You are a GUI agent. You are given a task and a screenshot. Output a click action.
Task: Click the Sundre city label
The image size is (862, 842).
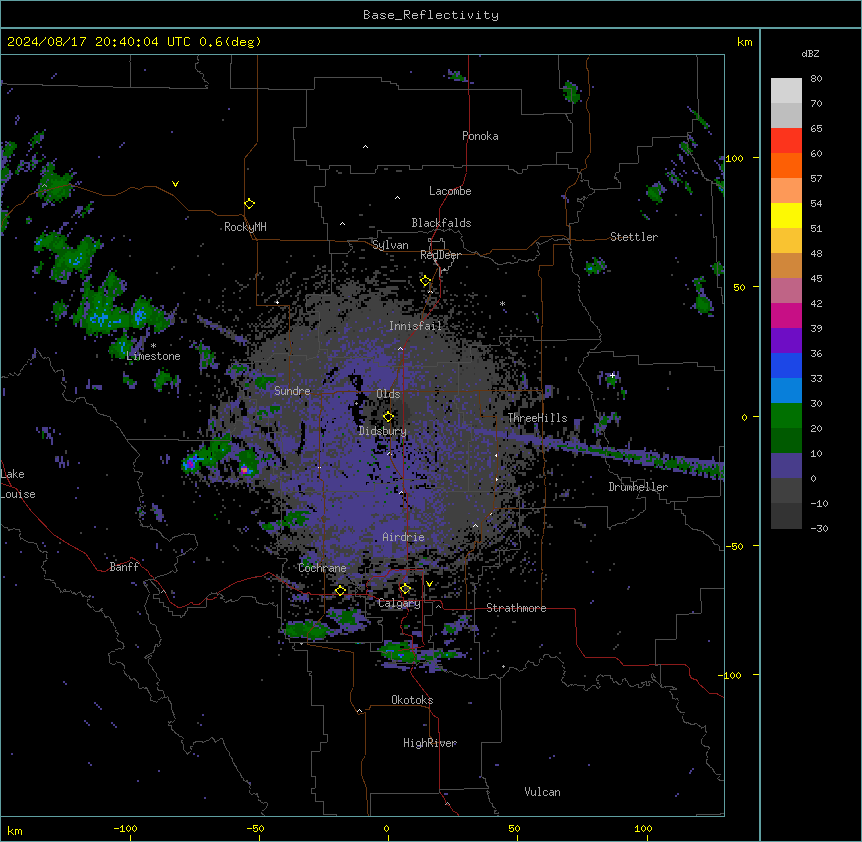click(x=292, y=391)
